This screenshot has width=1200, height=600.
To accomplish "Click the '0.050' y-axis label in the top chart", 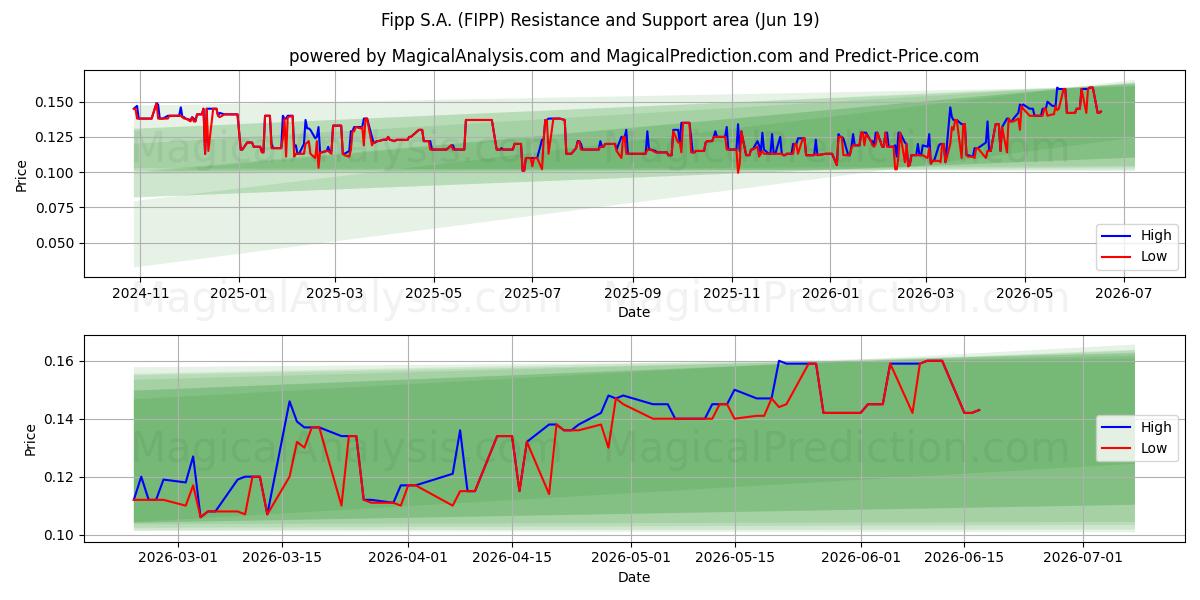I will coord(56,243).
